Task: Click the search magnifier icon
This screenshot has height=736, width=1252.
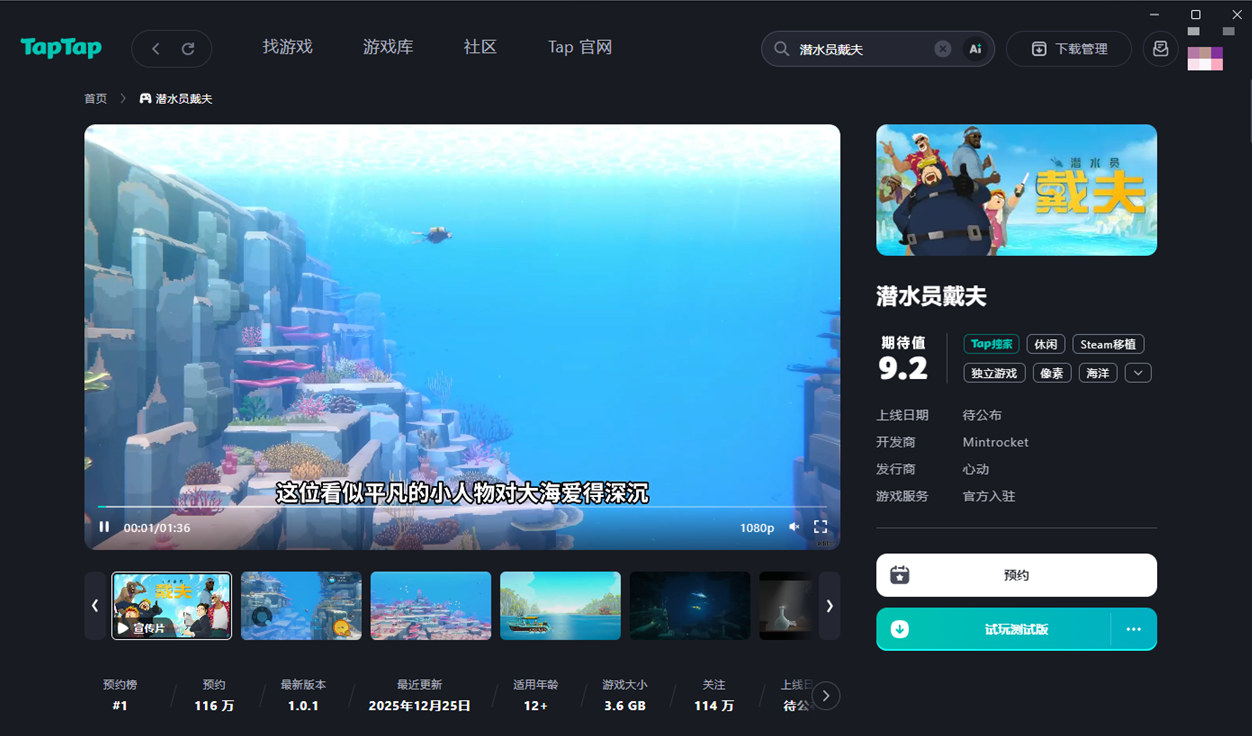Action: (x=780, y=48)
